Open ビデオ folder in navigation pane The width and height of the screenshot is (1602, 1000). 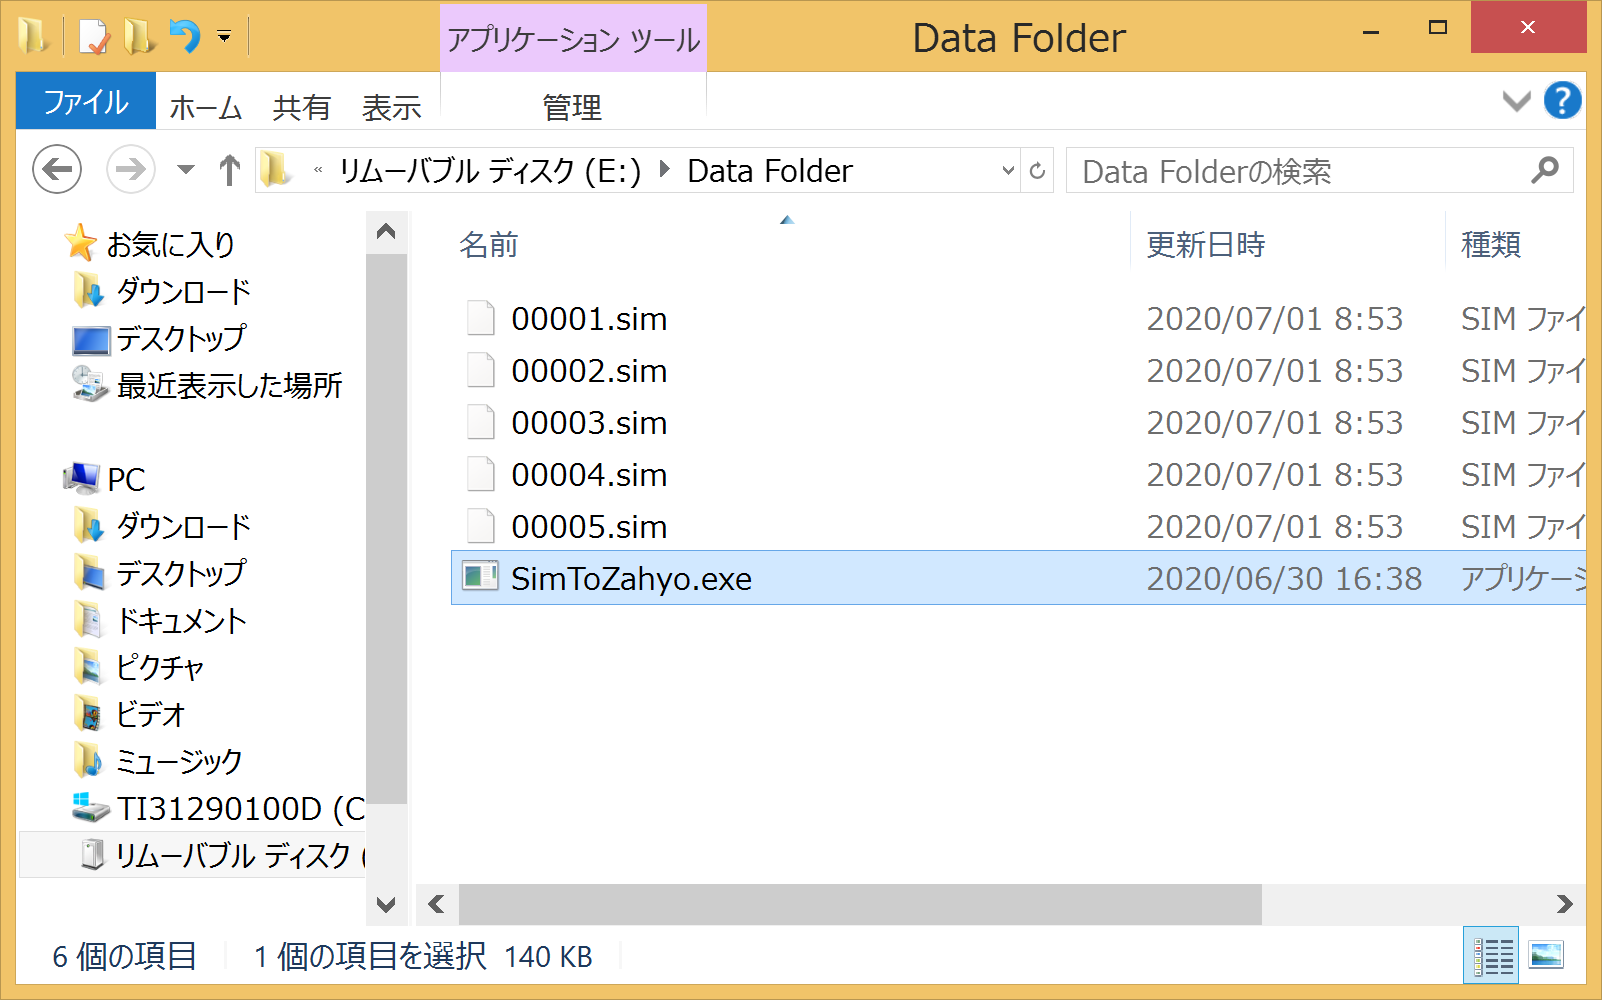(x=151, y=714)
